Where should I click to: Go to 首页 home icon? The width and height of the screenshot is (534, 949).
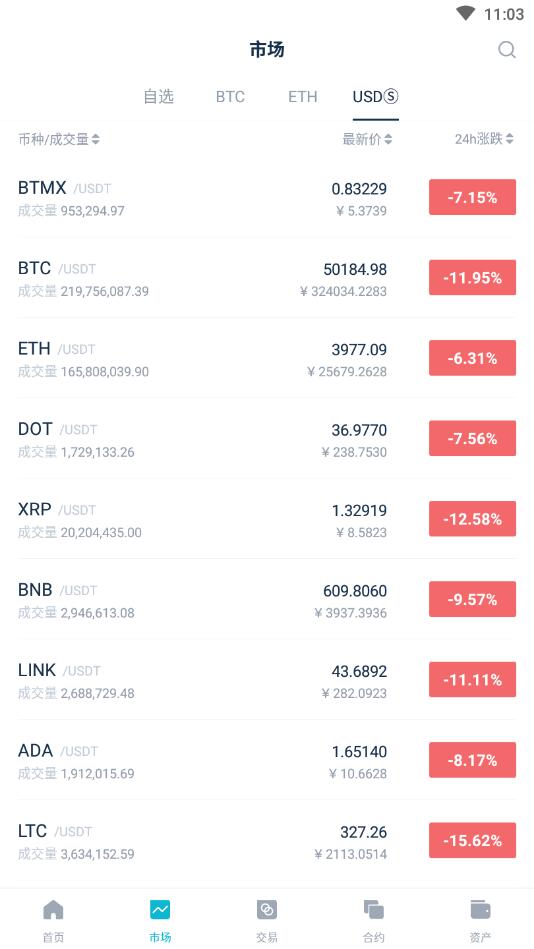click(53, 910)
